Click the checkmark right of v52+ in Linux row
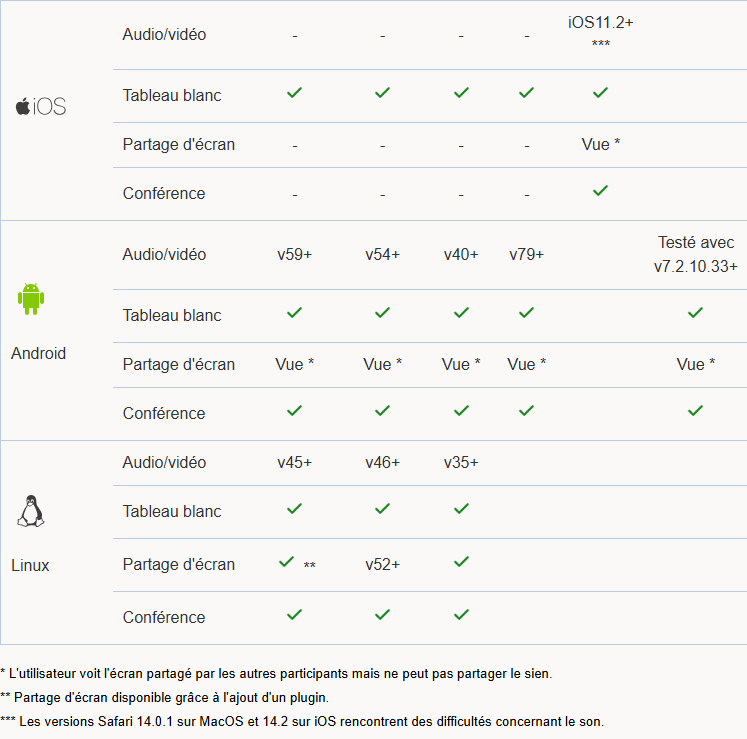 (x=461, y=562)
